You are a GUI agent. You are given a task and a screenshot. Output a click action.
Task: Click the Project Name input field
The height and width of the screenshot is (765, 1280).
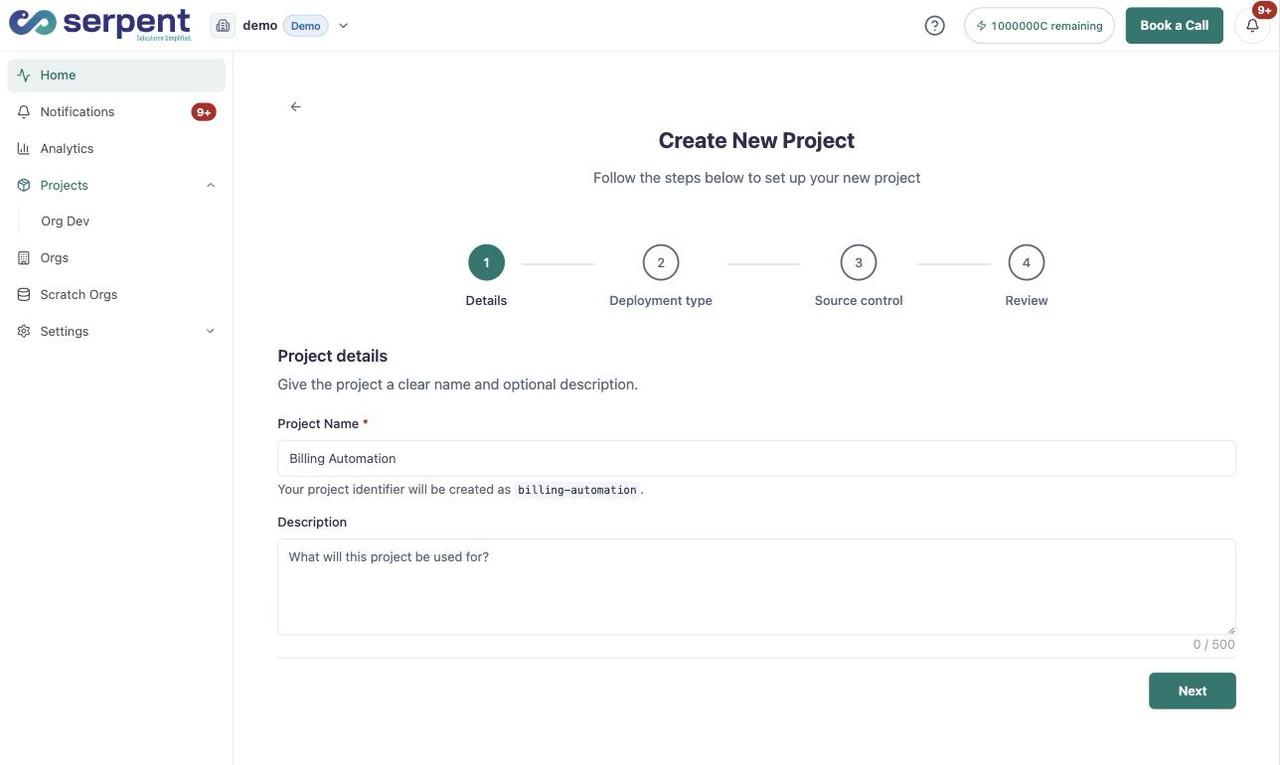[756, 458]
